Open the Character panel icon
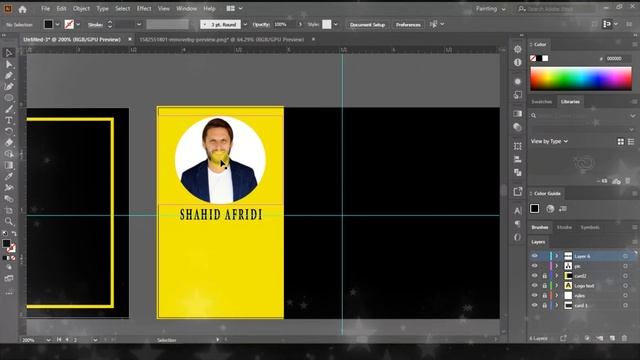This screenshot has height=360, width=640. point(518,211)
